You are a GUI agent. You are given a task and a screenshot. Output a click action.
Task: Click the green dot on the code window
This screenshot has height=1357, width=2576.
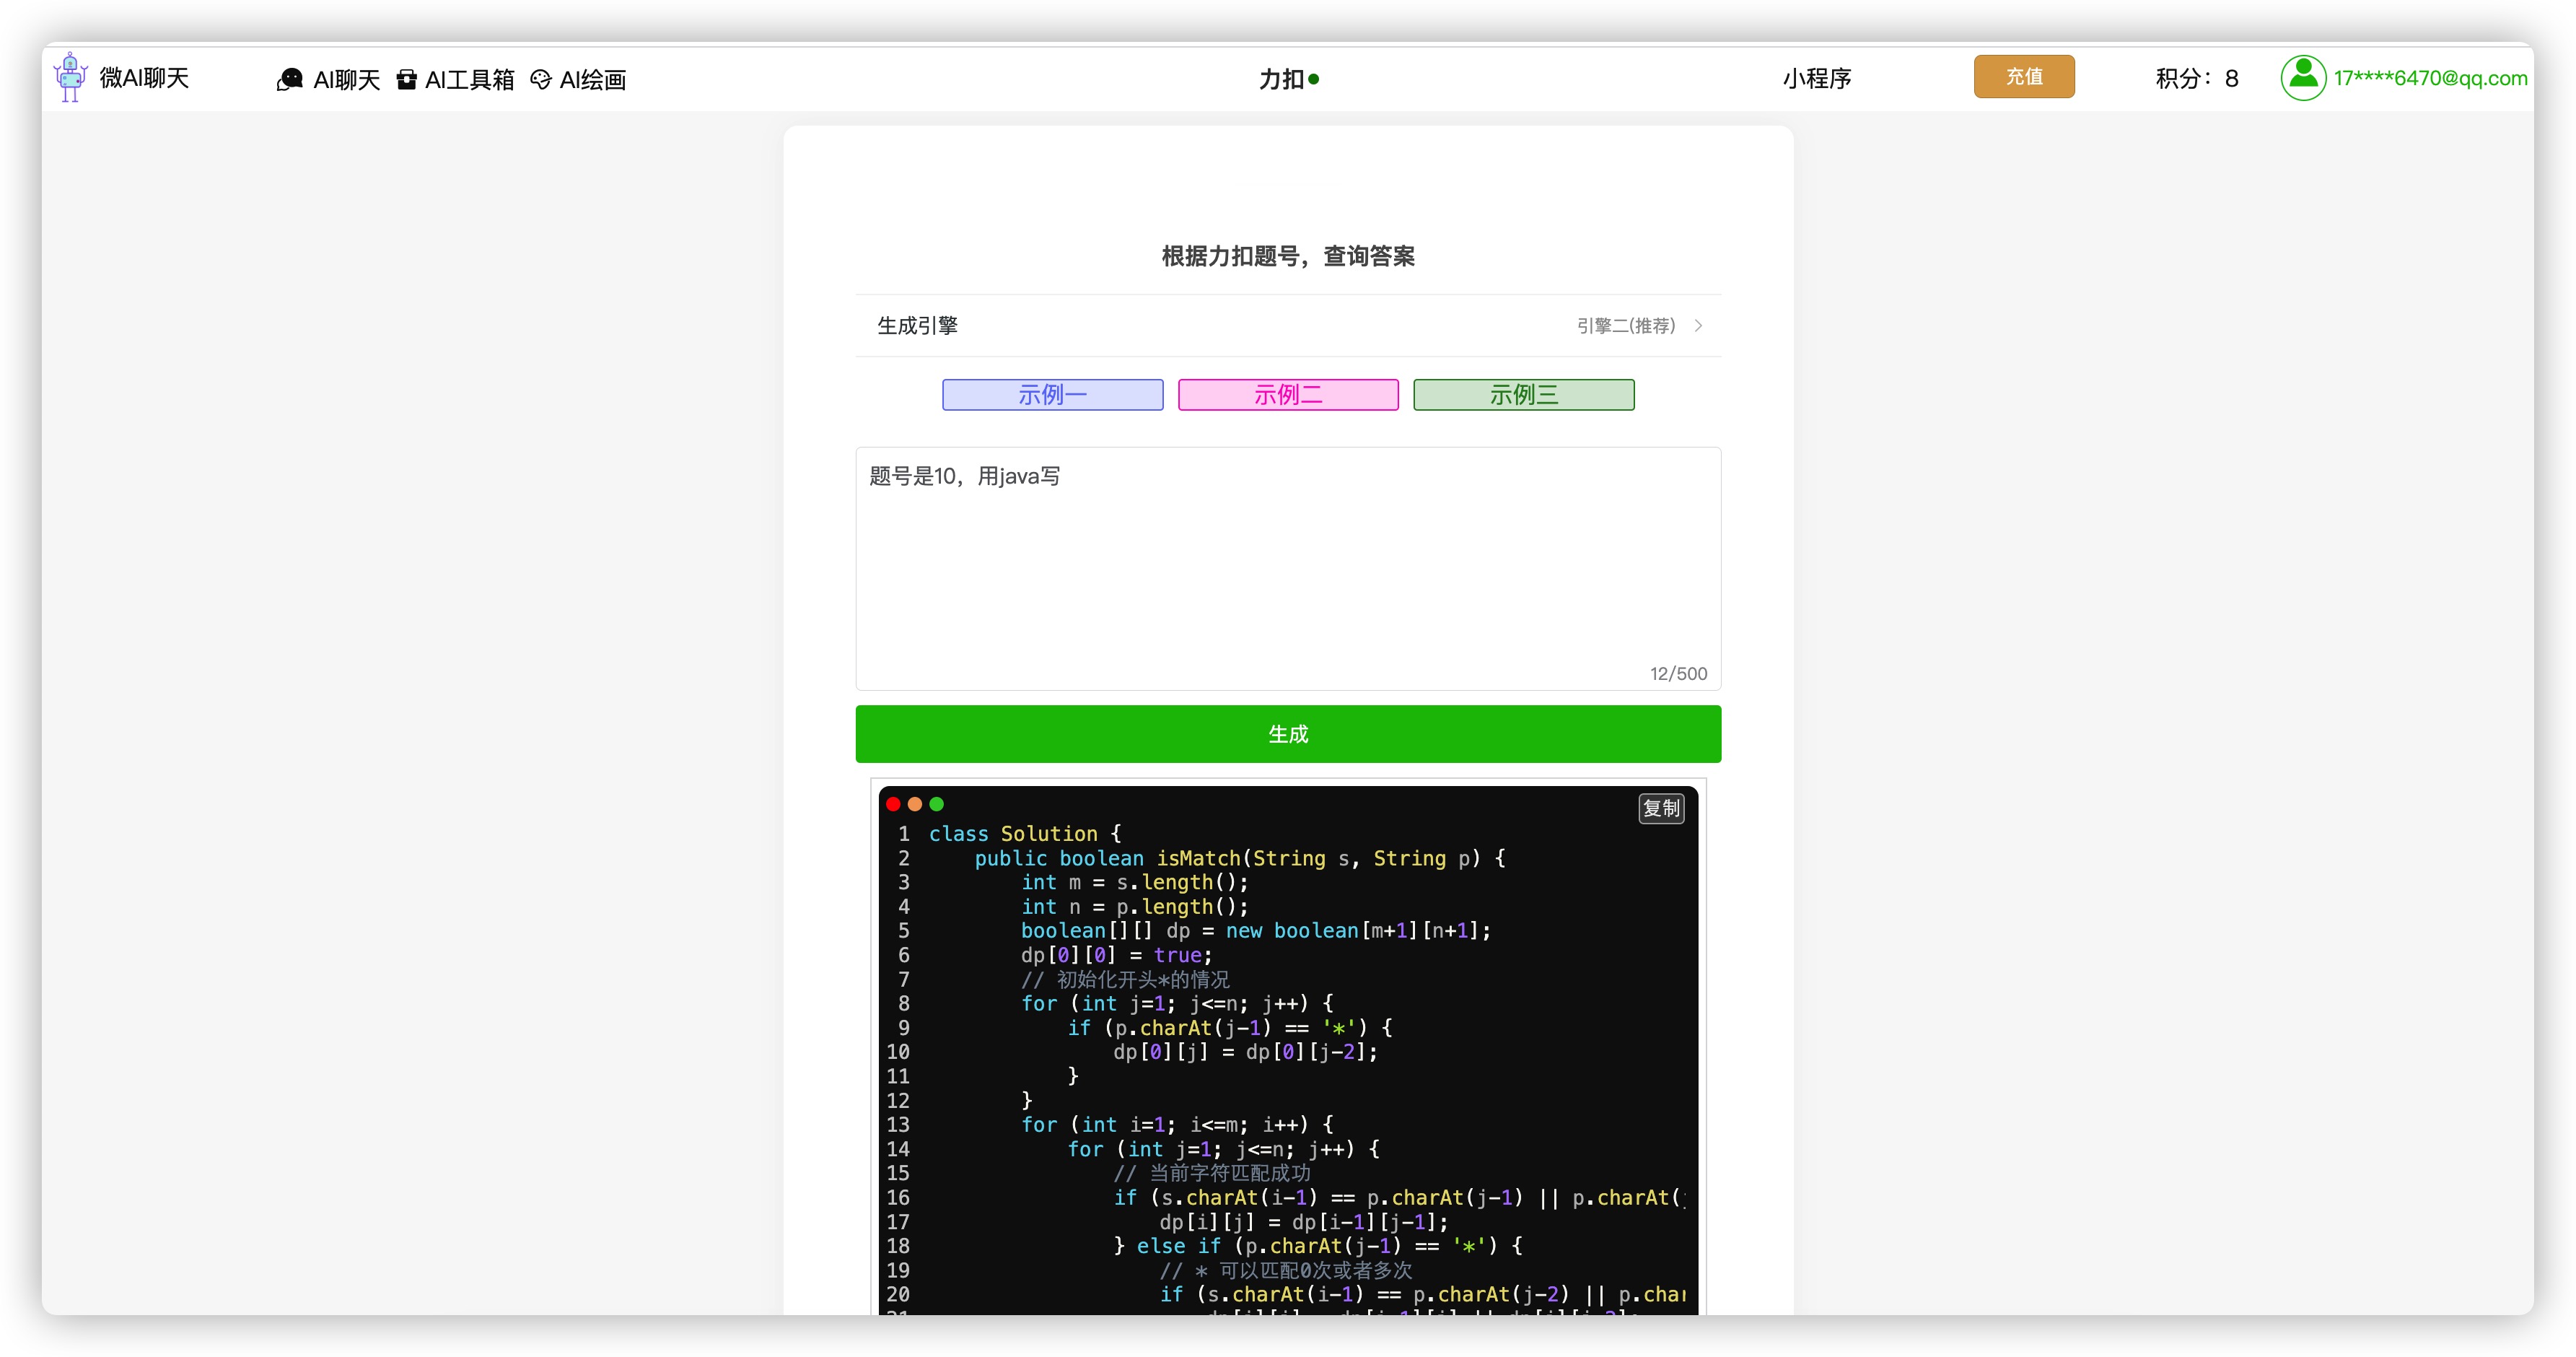[x=936, y=804]
